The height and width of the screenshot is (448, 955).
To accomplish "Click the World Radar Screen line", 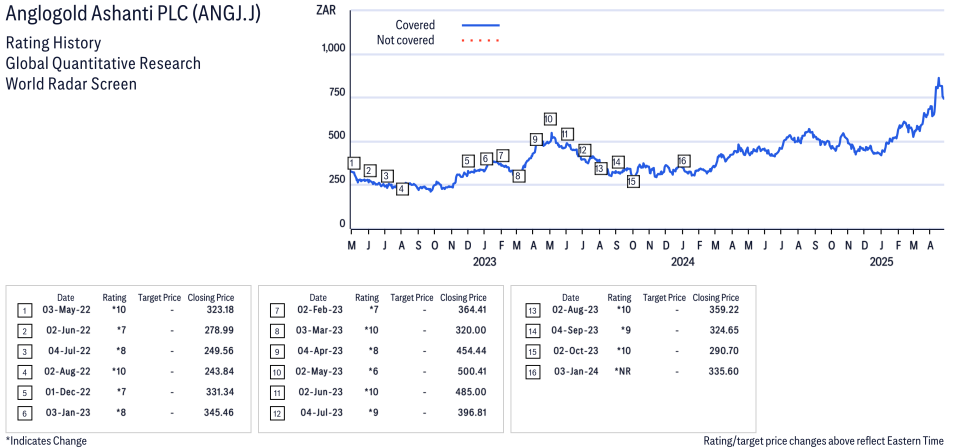I will 71,83.
